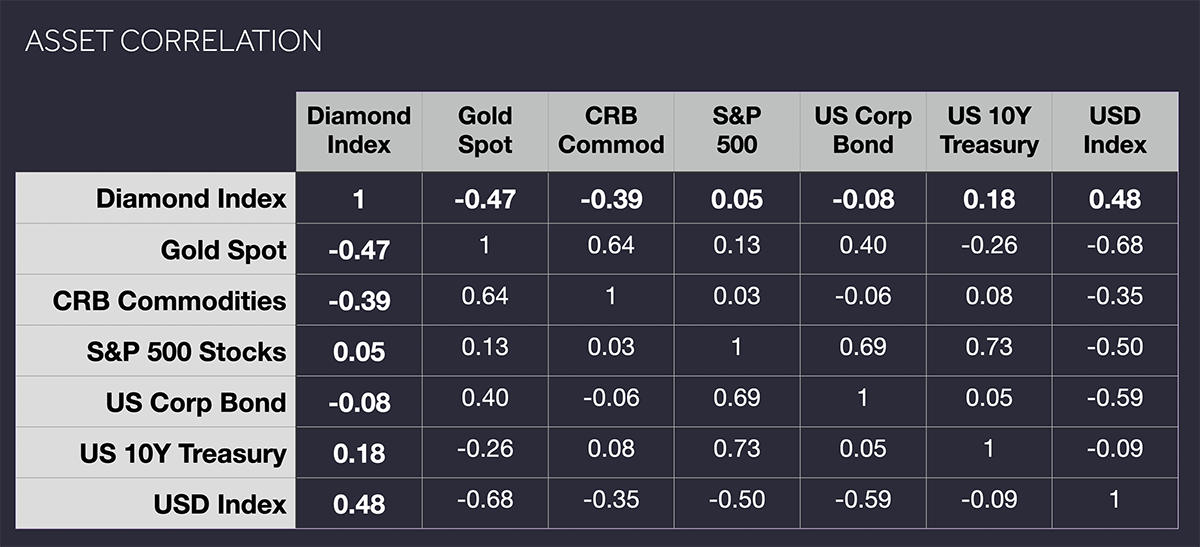
Task: Select 0.73 in the S&P 500 Stocks row
Action: (x=989, y=346)
